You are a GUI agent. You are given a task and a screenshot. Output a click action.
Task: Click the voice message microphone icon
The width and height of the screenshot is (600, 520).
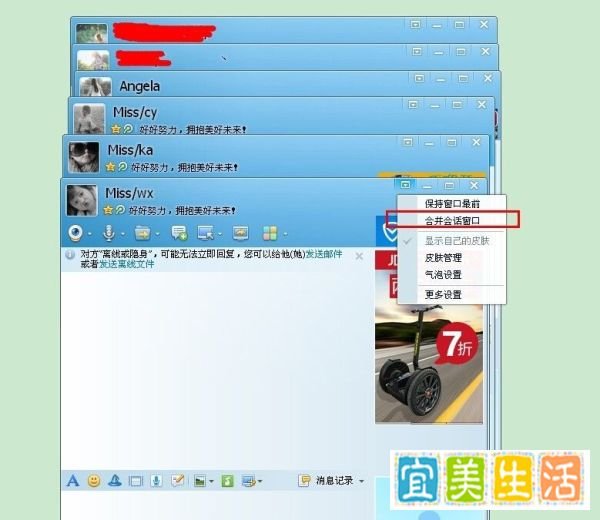coord(156,481)
